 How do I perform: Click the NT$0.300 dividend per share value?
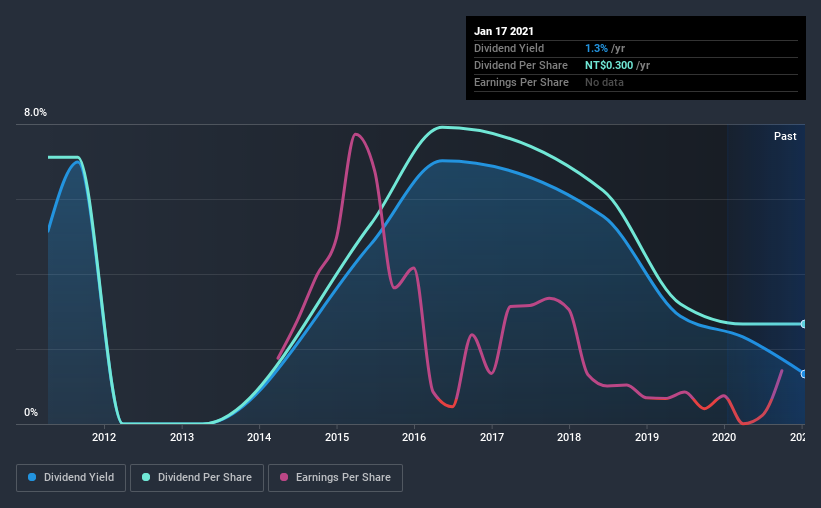pos(609,65)
